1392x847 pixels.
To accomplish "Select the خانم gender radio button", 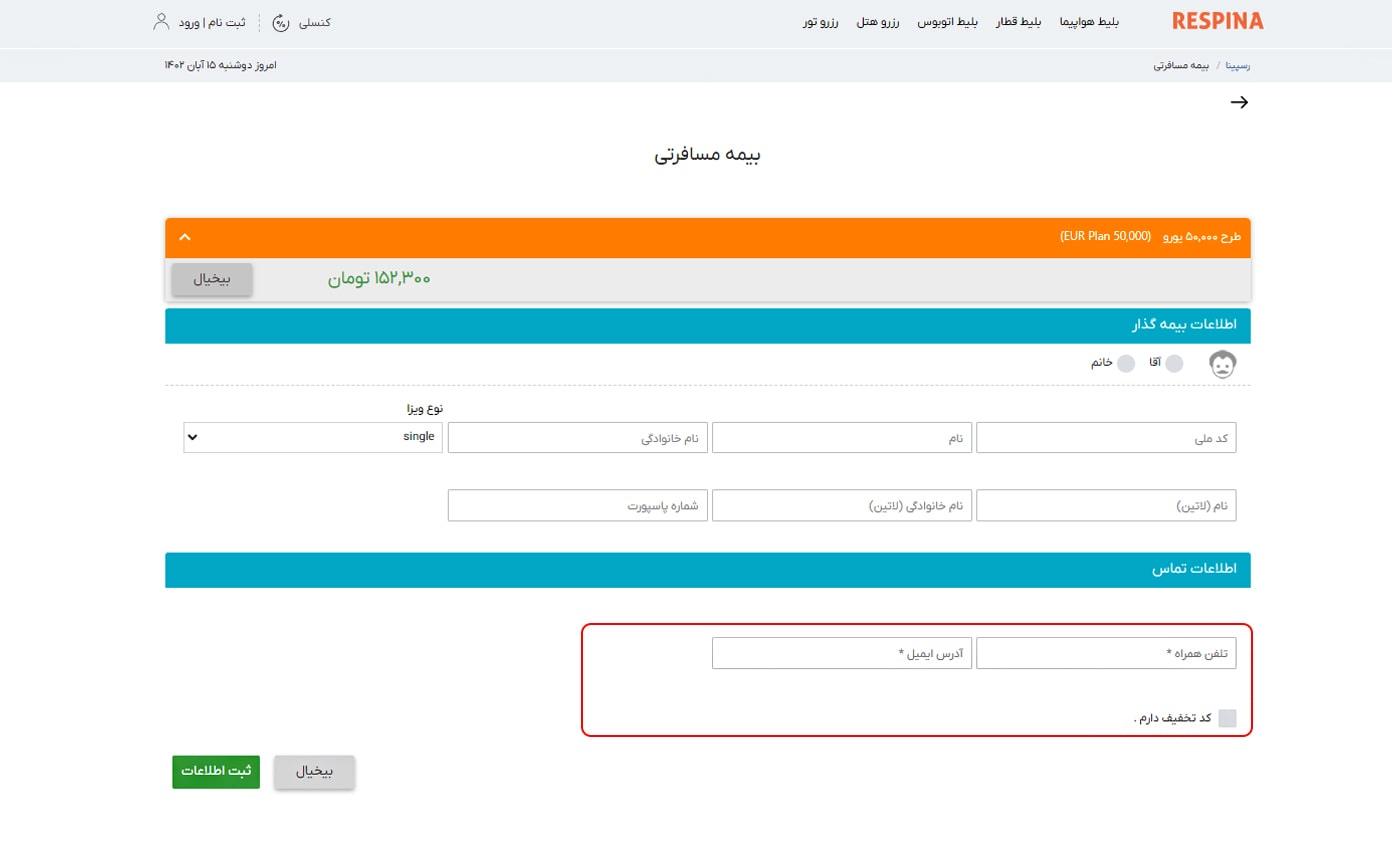I will 1126,363.
